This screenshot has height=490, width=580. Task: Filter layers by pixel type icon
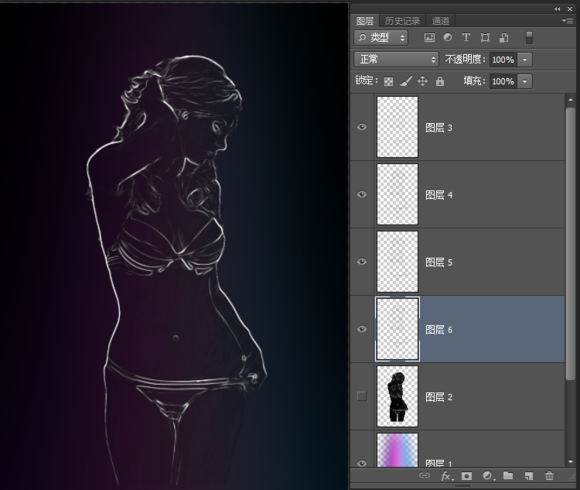(429, 37)
